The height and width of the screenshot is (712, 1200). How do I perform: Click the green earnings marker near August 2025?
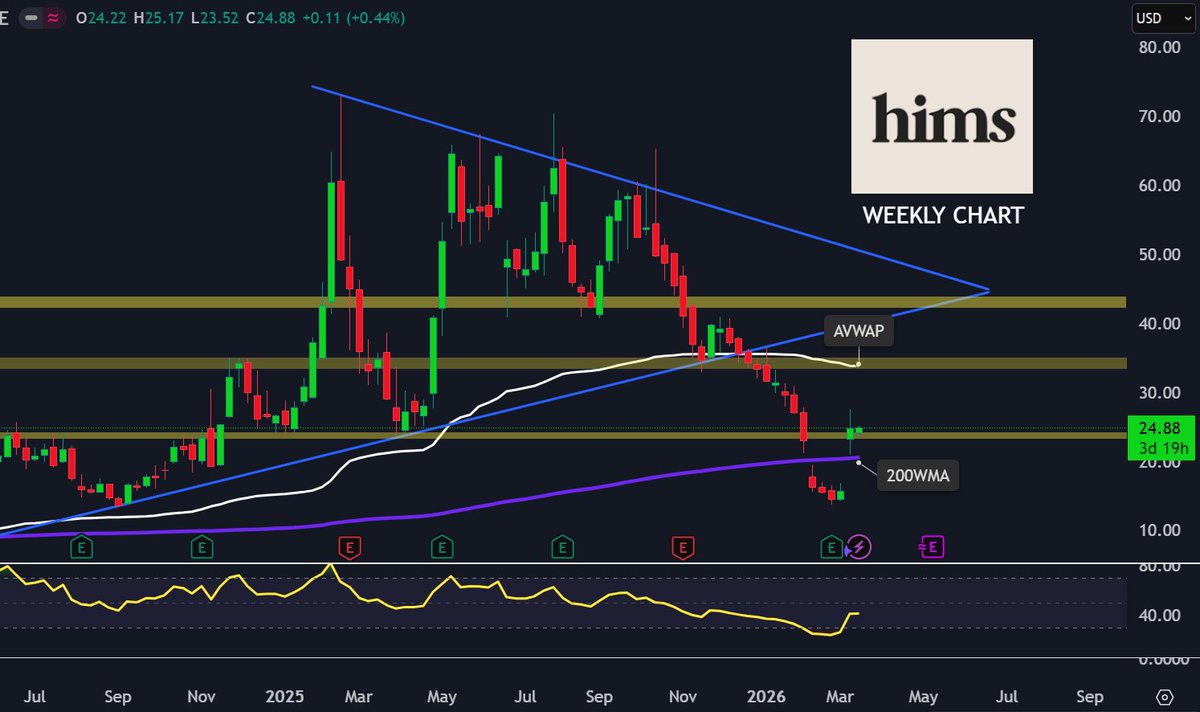pyautogui.click(x=562, y=547)
